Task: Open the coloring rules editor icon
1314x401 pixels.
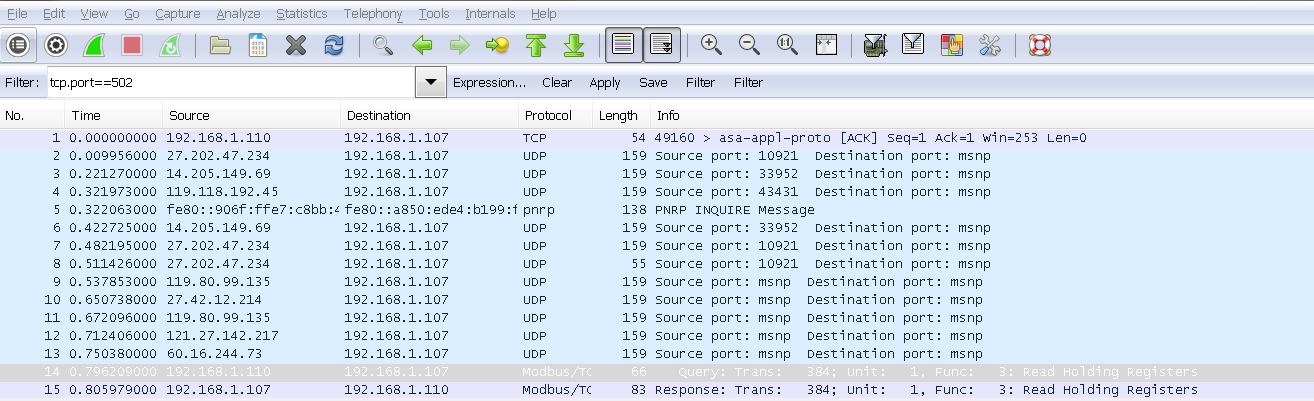Action: [951, 45]
